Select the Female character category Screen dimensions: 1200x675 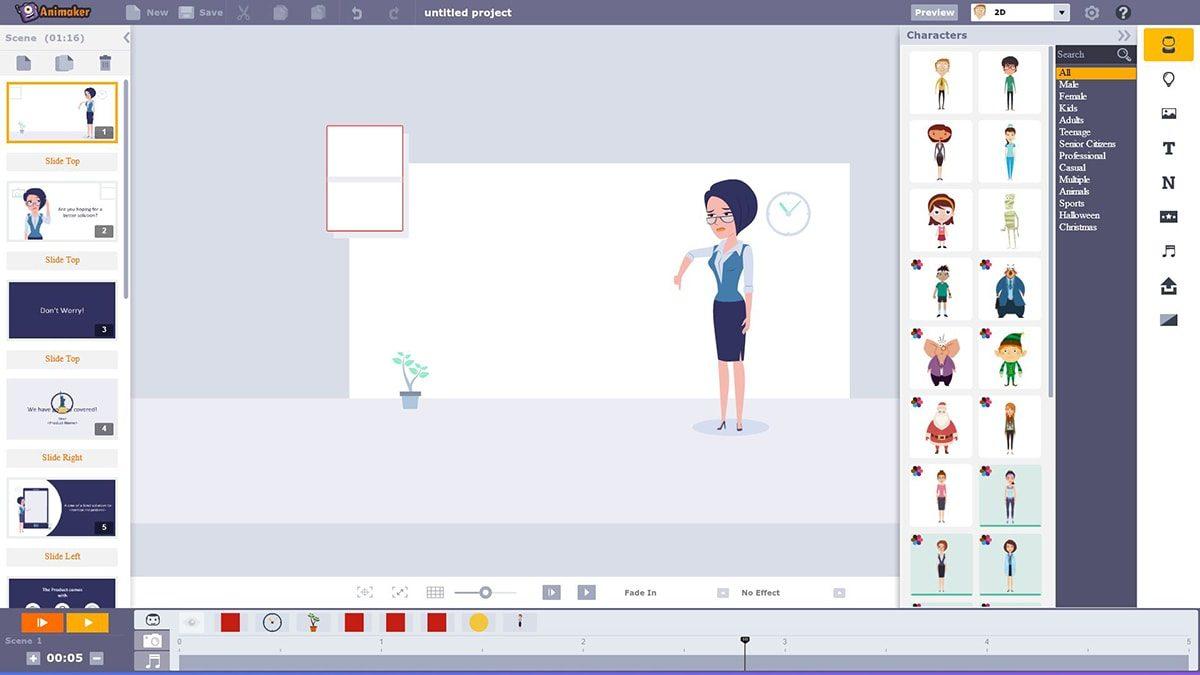[x=1070, y=95]
